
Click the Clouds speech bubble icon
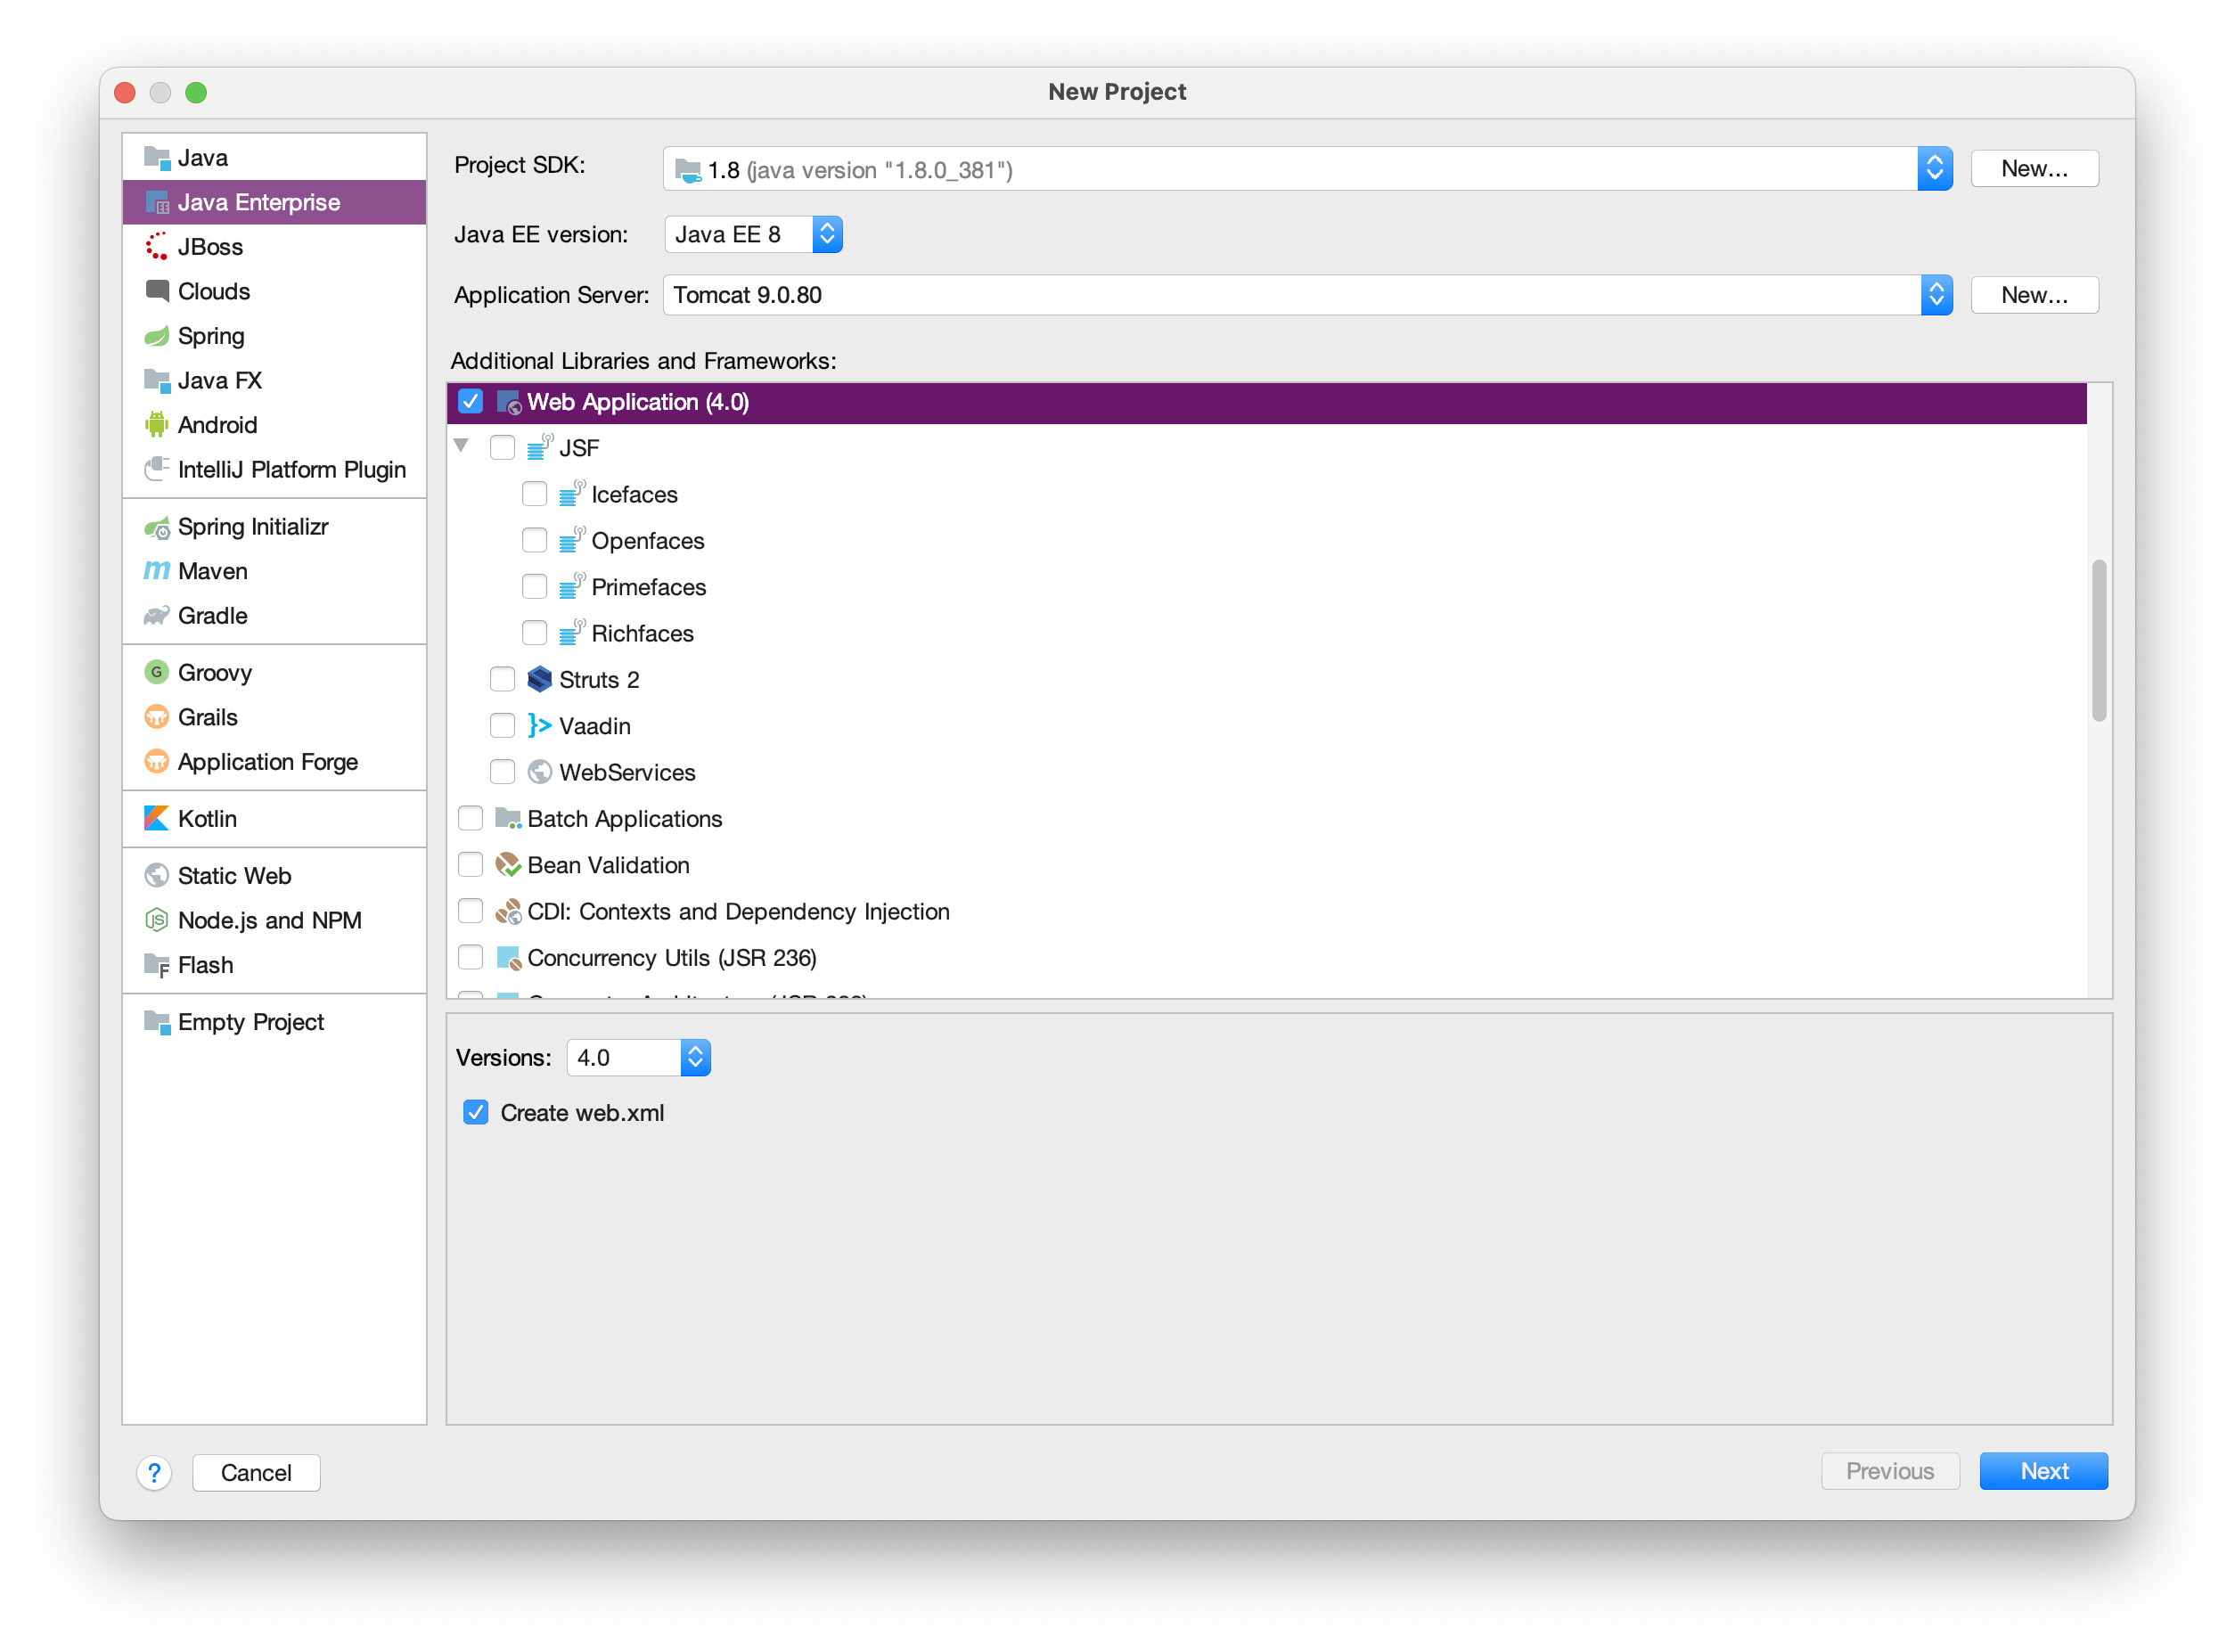(x=156, y=291)
